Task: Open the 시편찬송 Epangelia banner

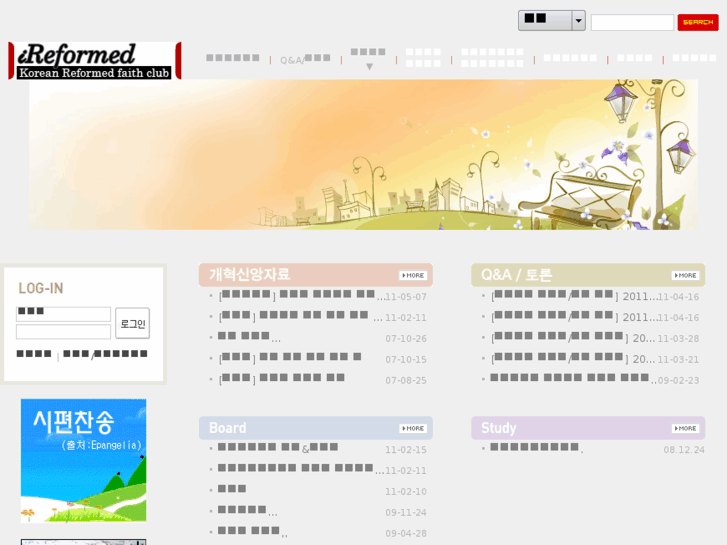Action: 83,461
